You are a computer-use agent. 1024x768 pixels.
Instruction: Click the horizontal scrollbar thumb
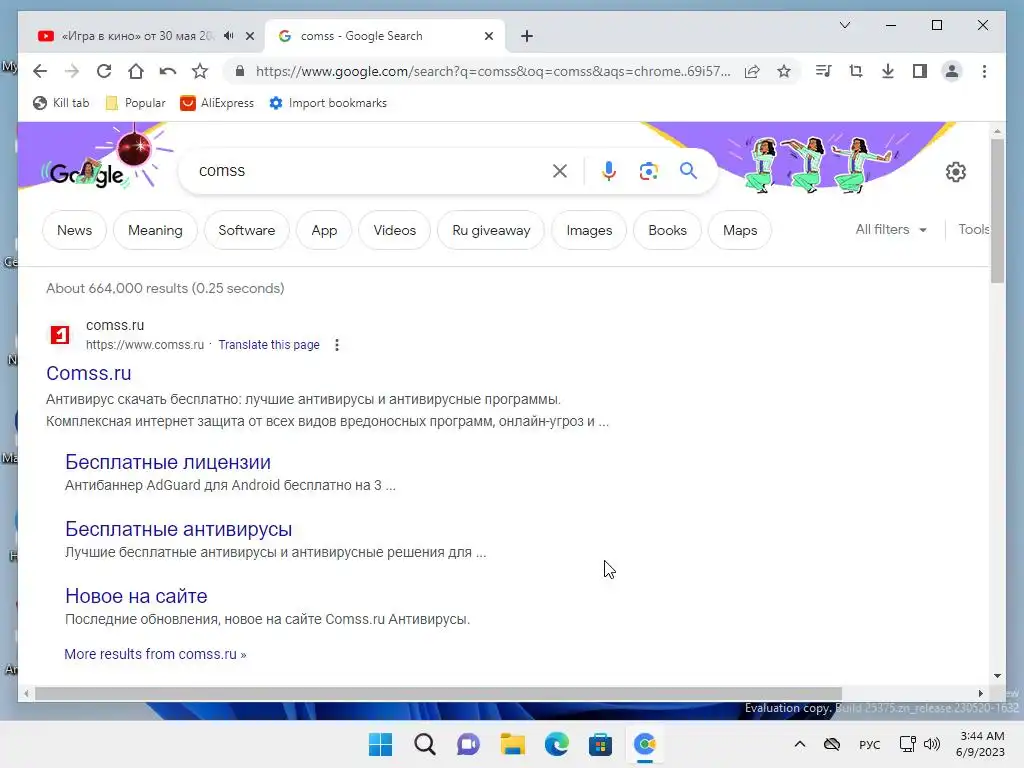438,694
